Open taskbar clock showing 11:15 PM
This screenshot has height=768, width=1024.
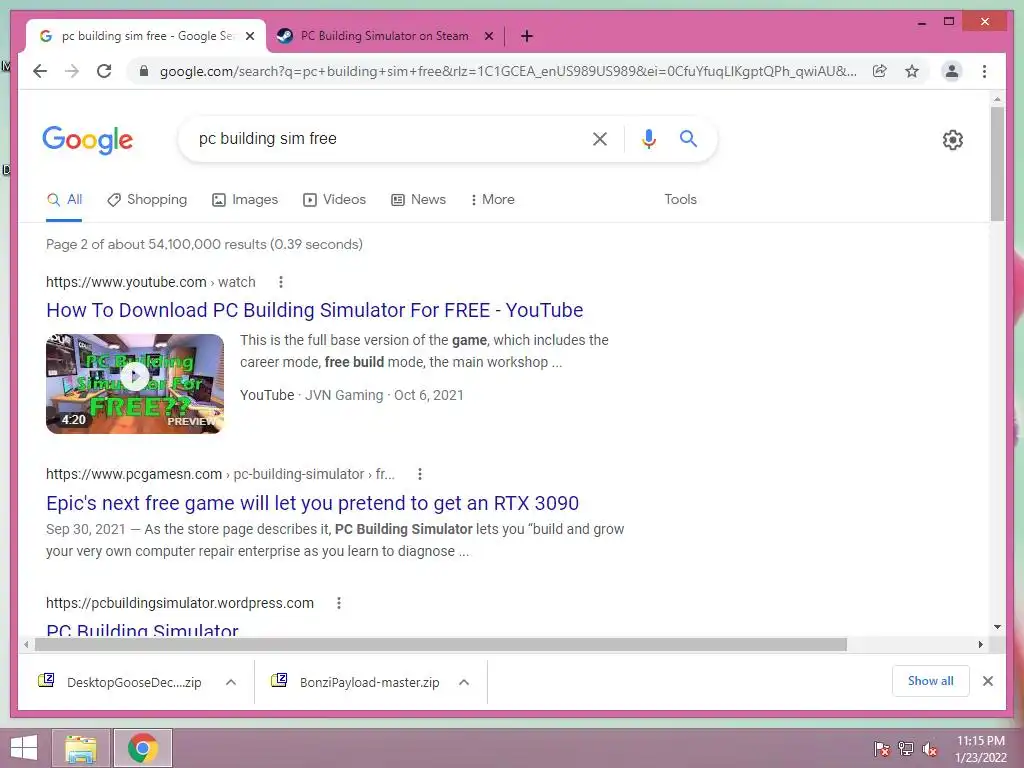pyautogui.click(x=981, y=748)
